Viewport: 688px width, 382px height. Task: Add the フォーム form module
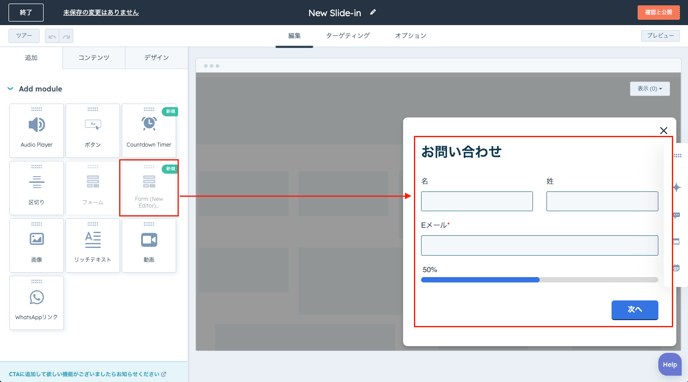pyautogui.click(x=93, y=188)
